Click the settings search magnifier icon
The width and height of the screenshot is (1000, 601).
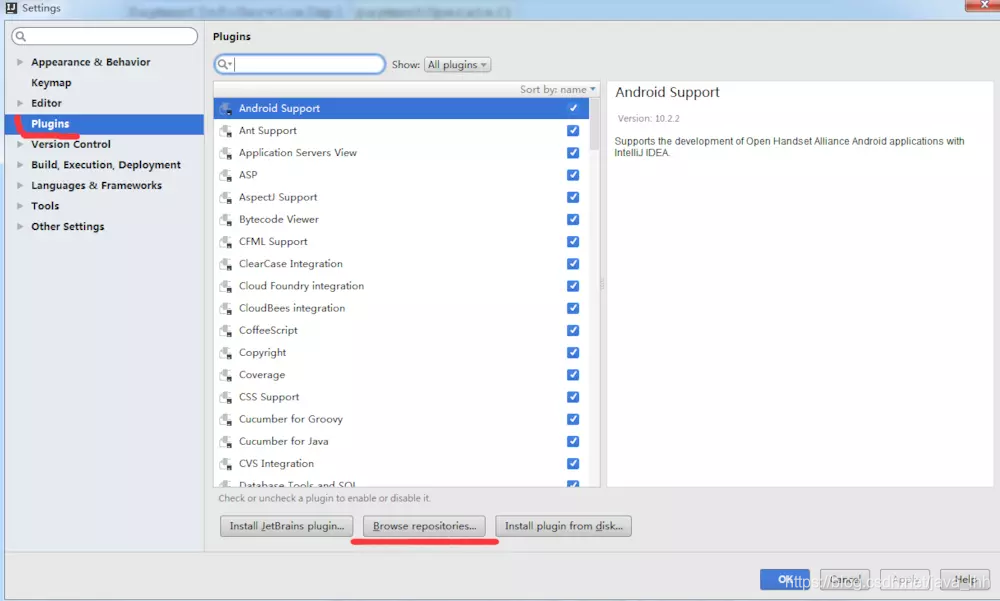pos(20,36)
